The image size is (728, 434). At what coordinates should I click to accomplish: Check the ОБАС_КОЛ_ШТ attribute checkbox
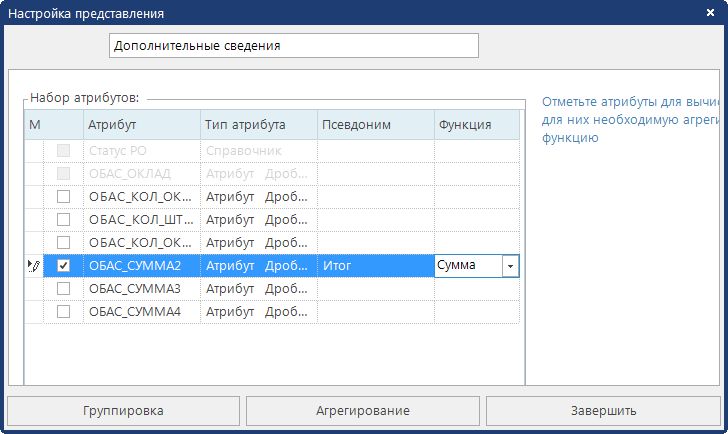64,220
